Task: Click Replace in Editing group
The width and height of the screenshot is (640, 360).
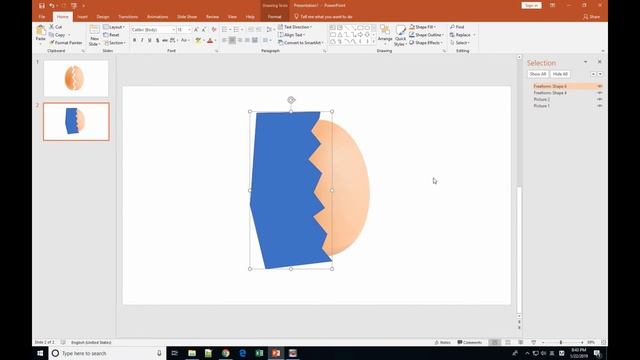Action: pyautogui.click(x=460, y=35)
